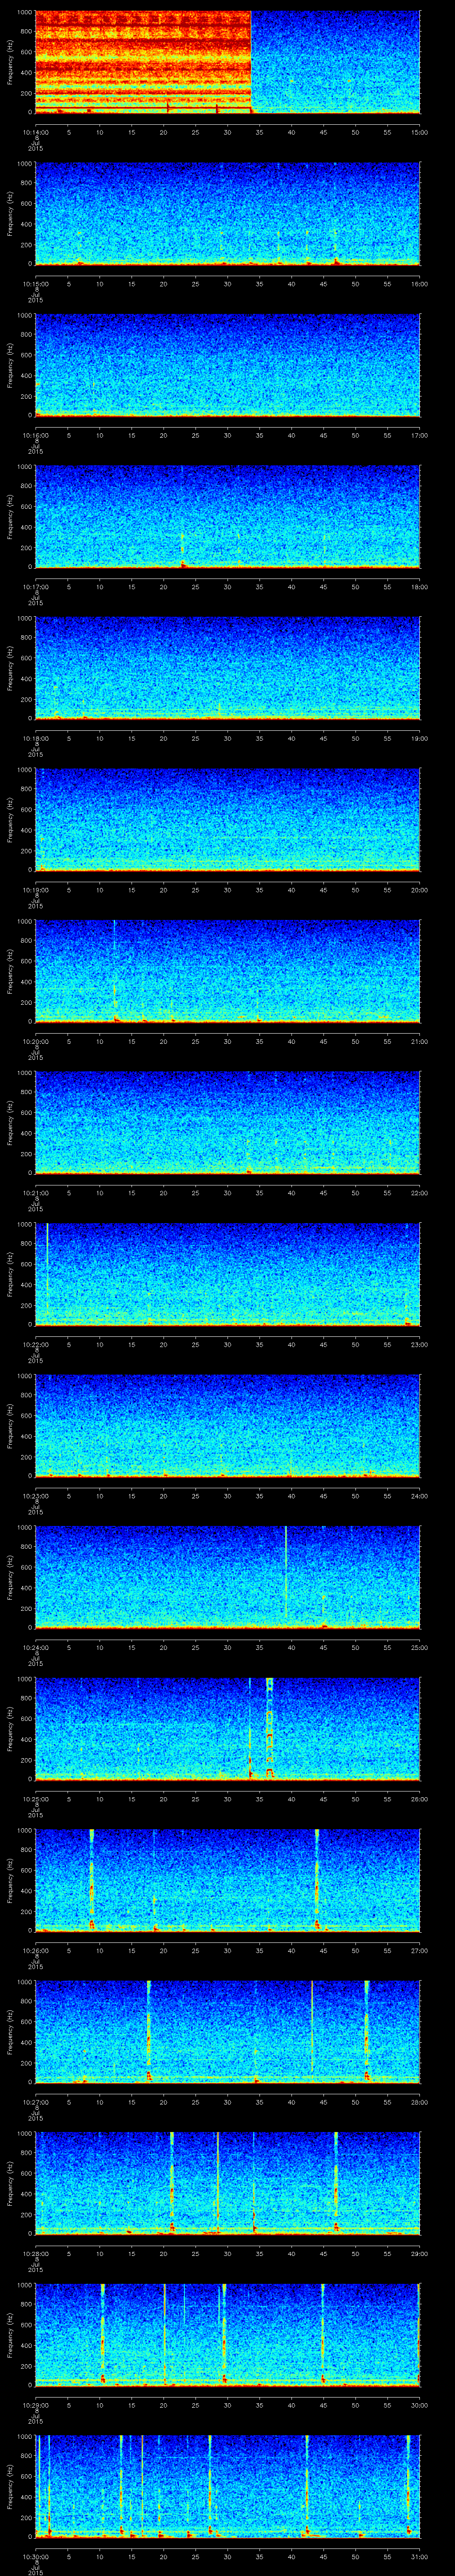Click the Frequency (Hz) axis label of the 10:14:00 panel

click(10, 62)
